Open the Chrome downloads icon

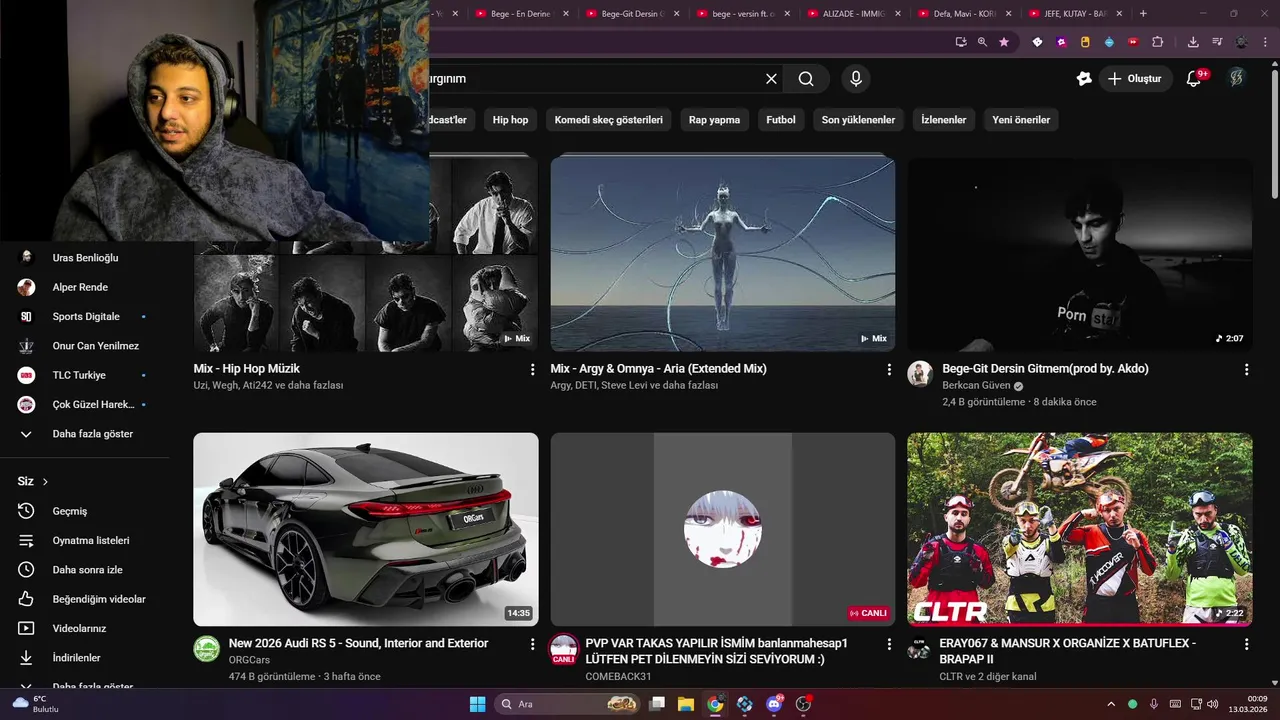coord(1193,42)
